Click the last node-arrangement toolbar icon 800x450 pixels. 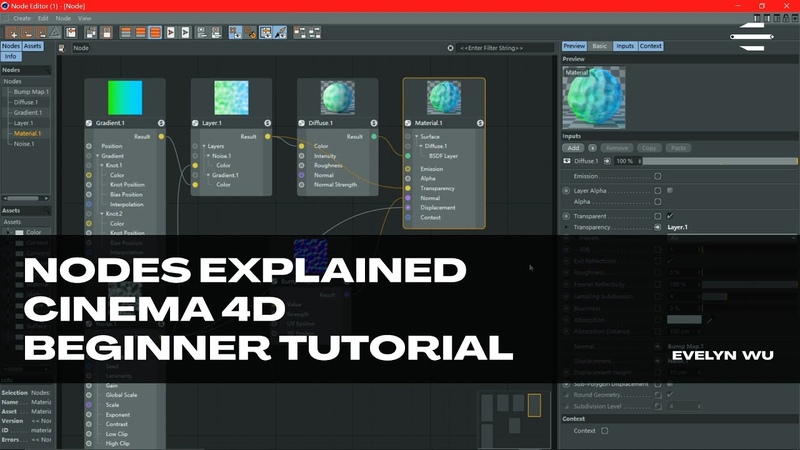click(x=315, y=33)
